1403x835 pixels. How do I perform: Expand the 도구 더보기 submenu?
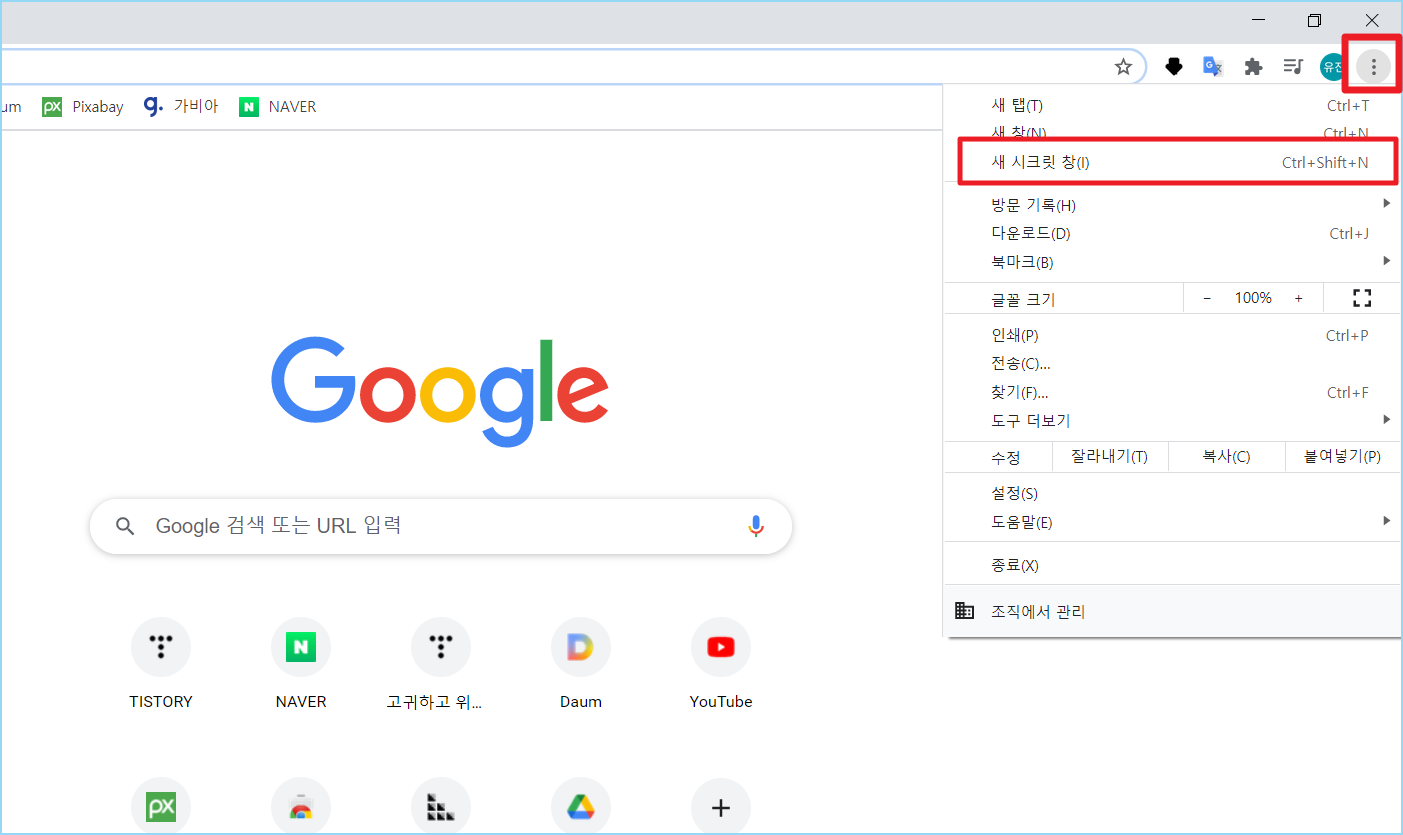pos(1172,420)
